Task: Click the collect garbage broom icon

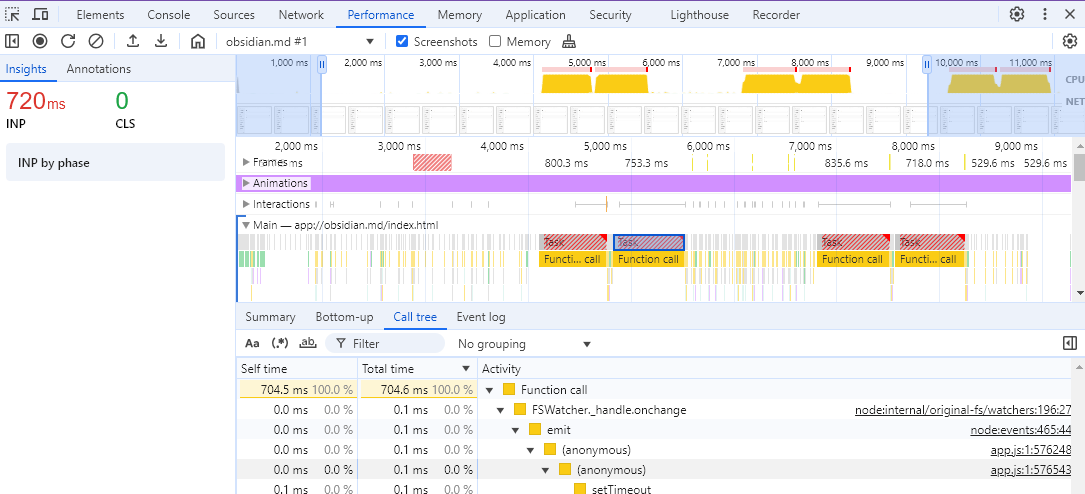Action: pos(570,41)
